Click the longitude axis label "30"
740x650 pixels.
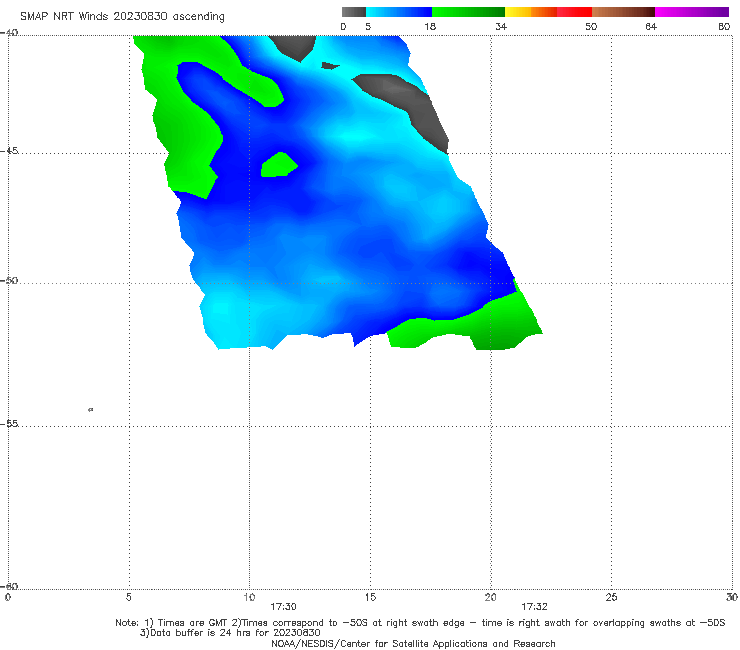732,597
